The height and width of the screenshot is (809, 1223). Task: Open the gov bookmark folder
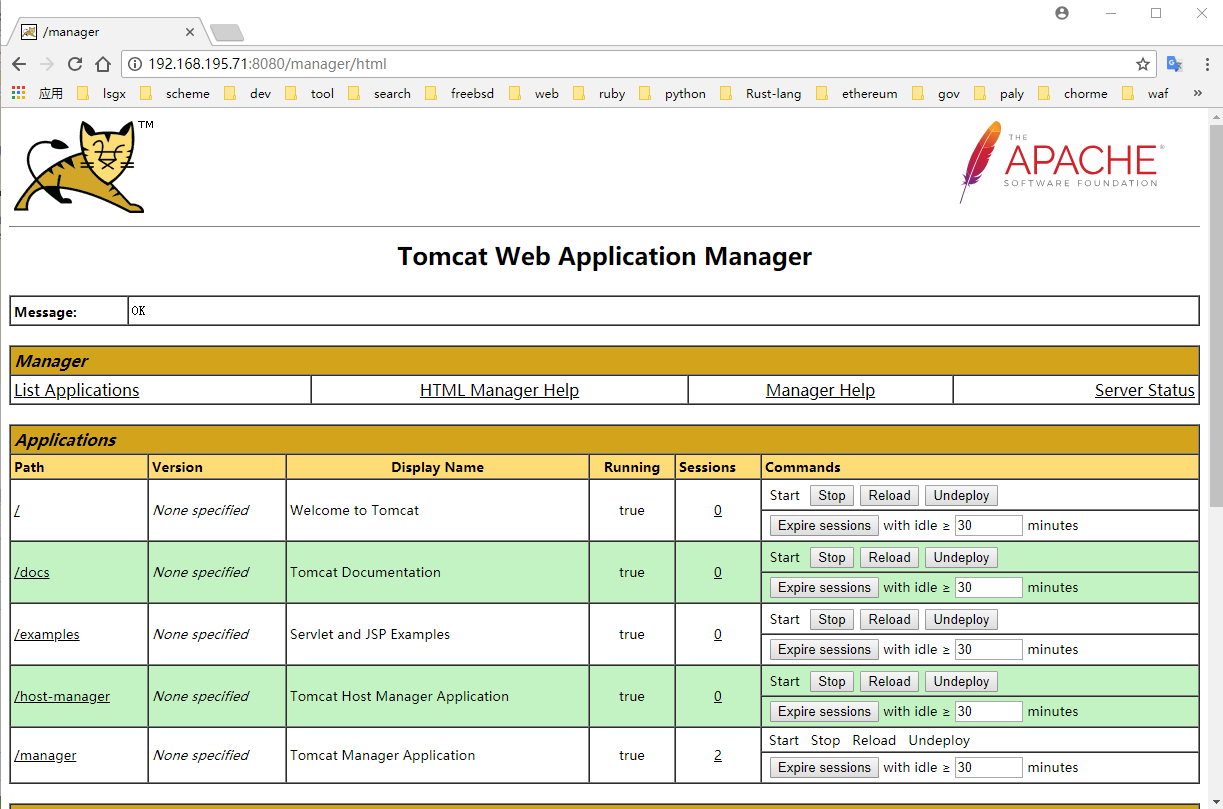pos(936,93)
